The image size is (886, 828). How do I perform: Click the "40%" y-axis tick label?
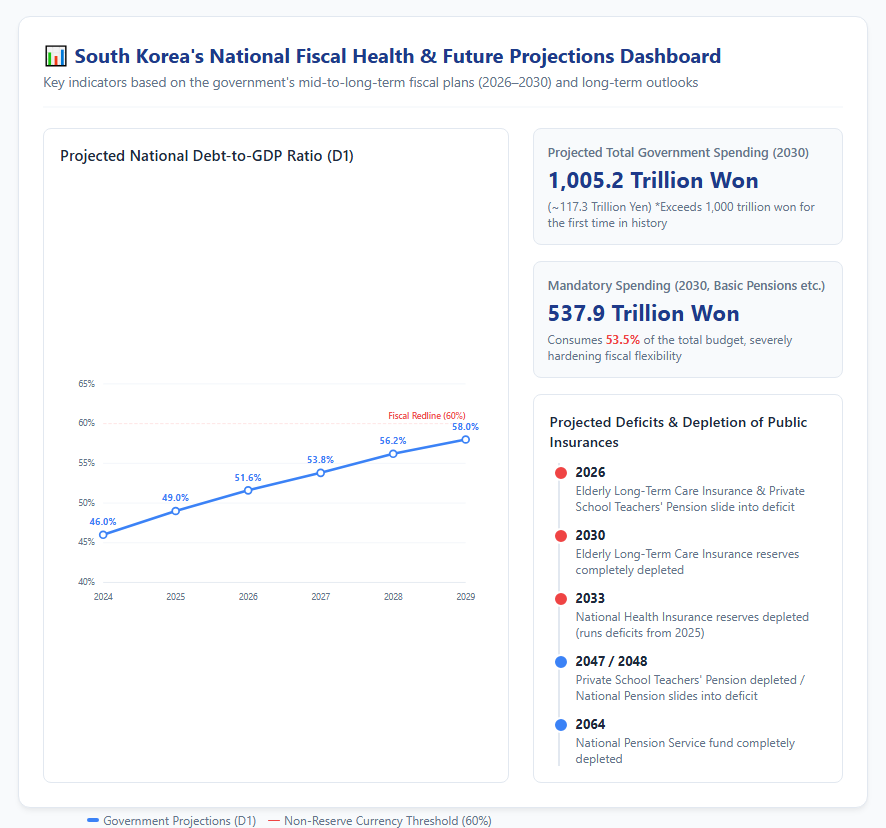tap(86, 582)
